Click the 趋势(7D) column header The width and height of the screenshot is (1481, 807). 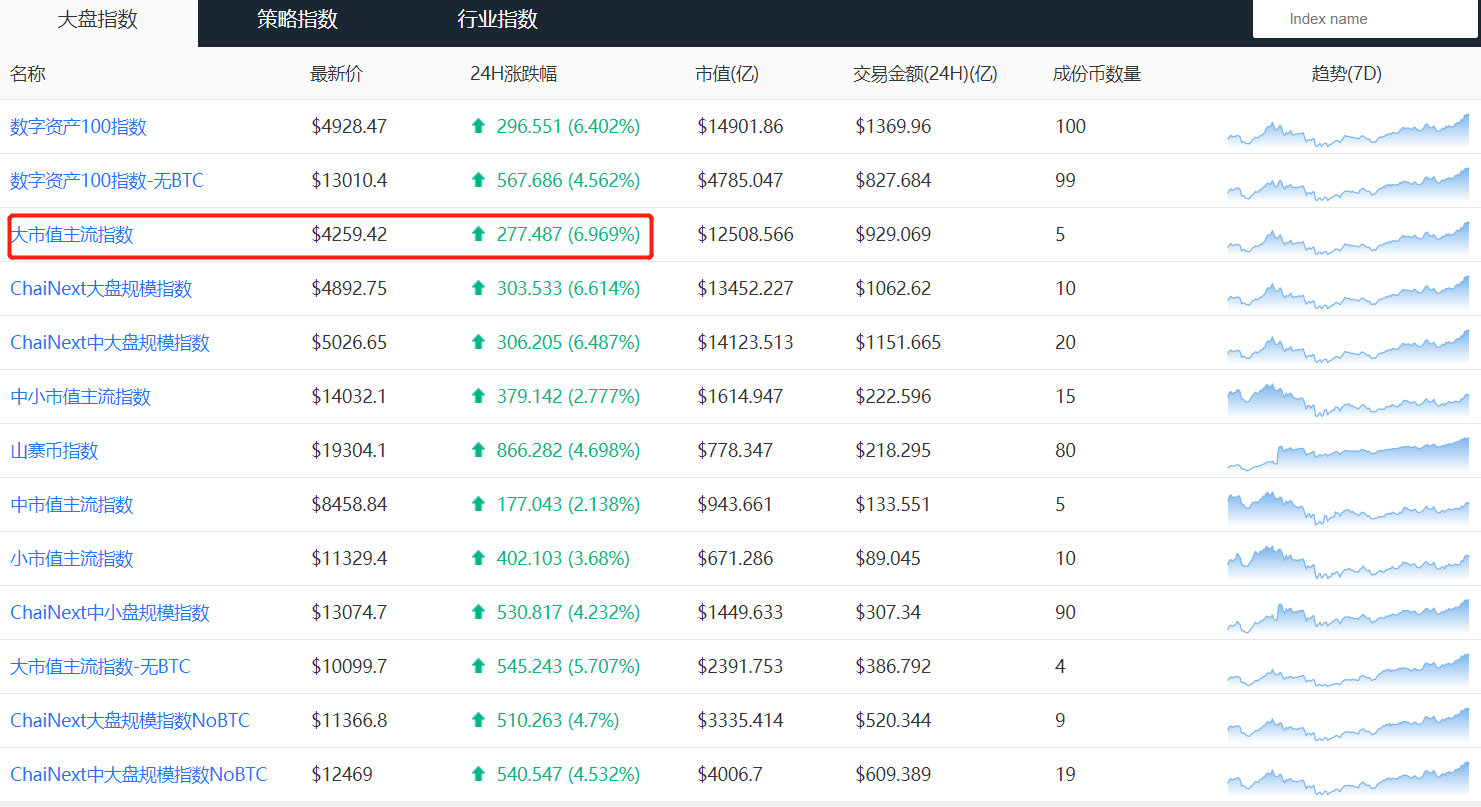click(1347, 73)
